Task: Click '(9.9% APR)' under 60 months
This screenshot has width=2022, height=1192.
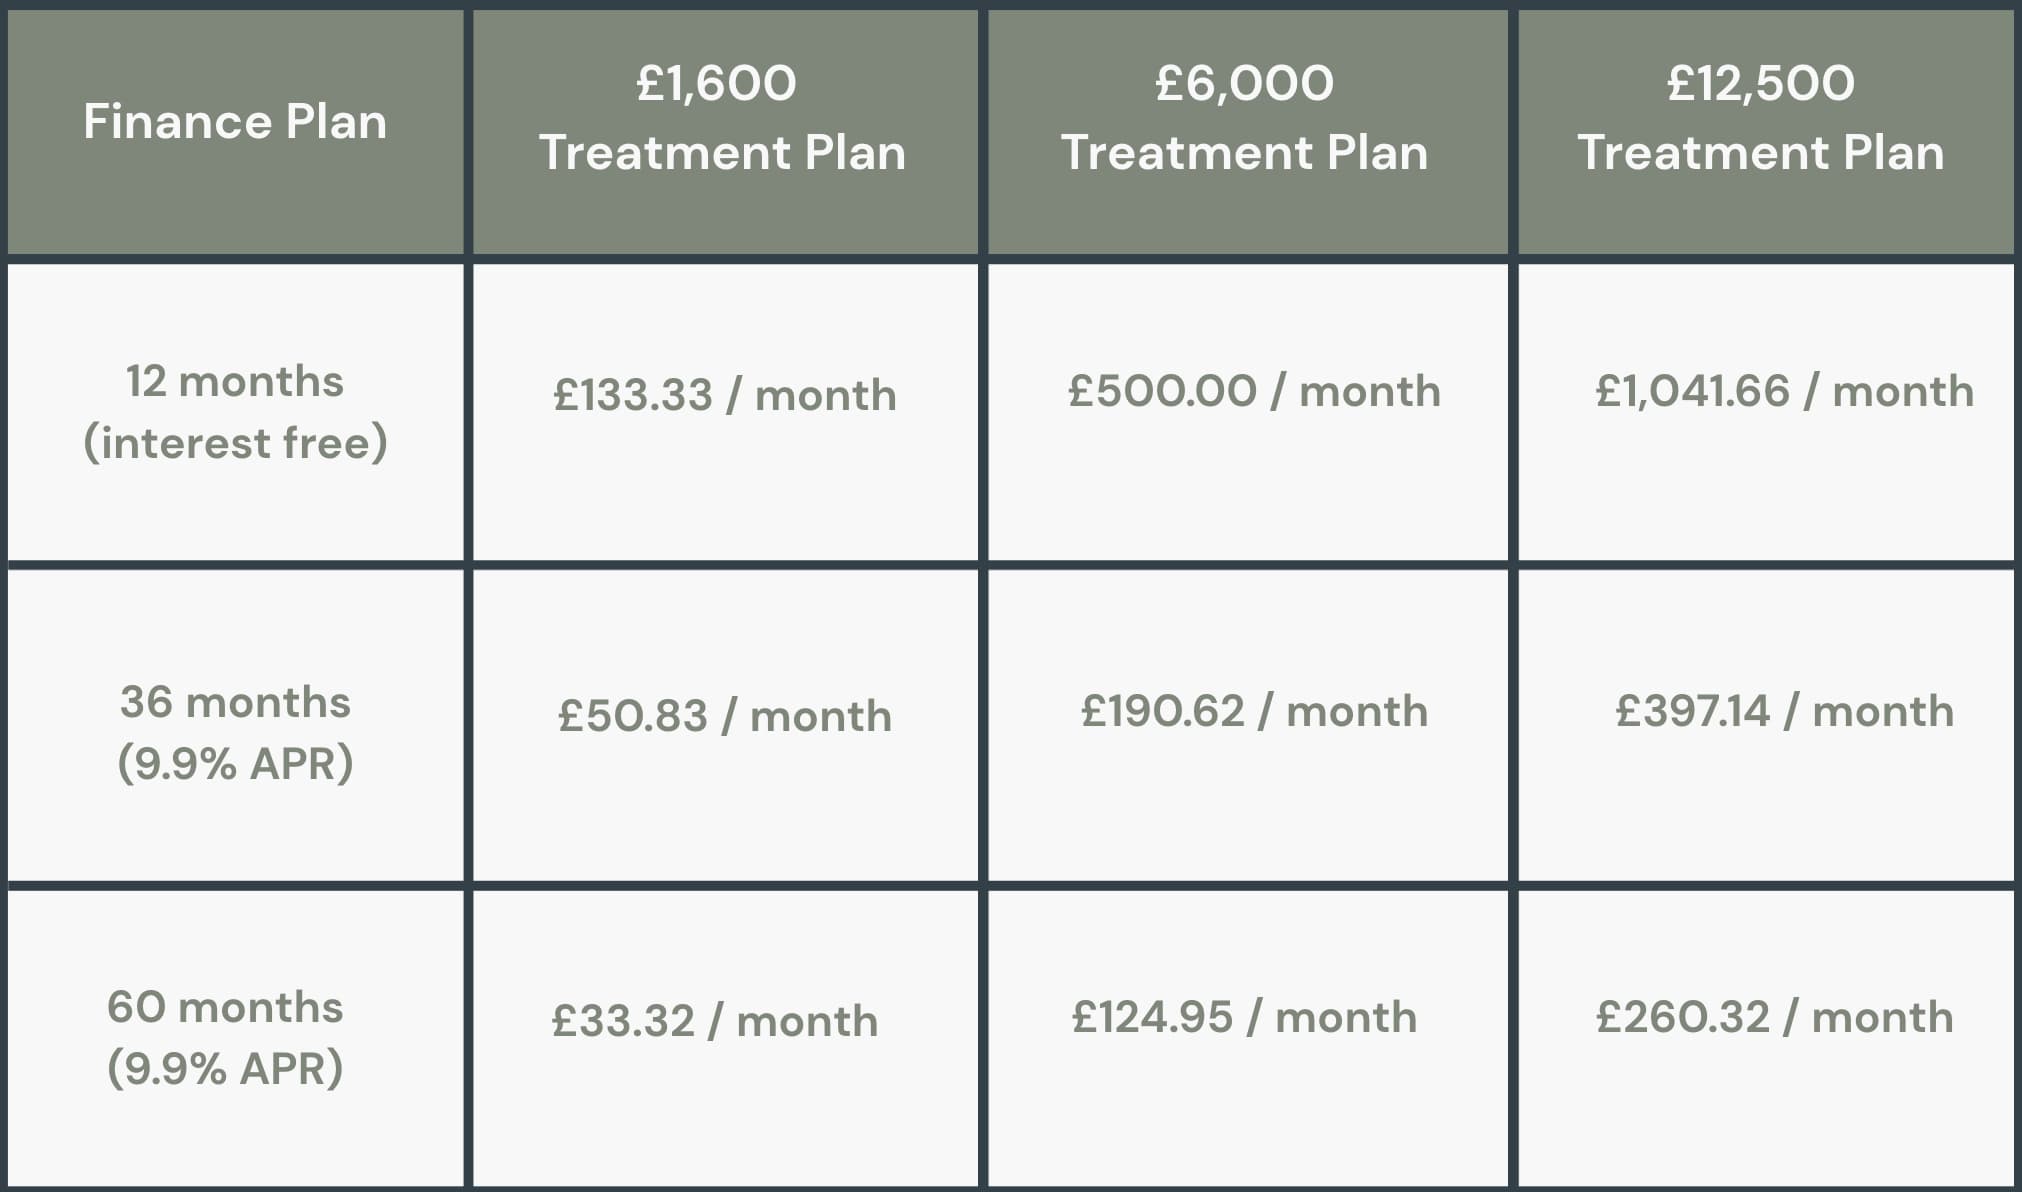Action: 225,1068
